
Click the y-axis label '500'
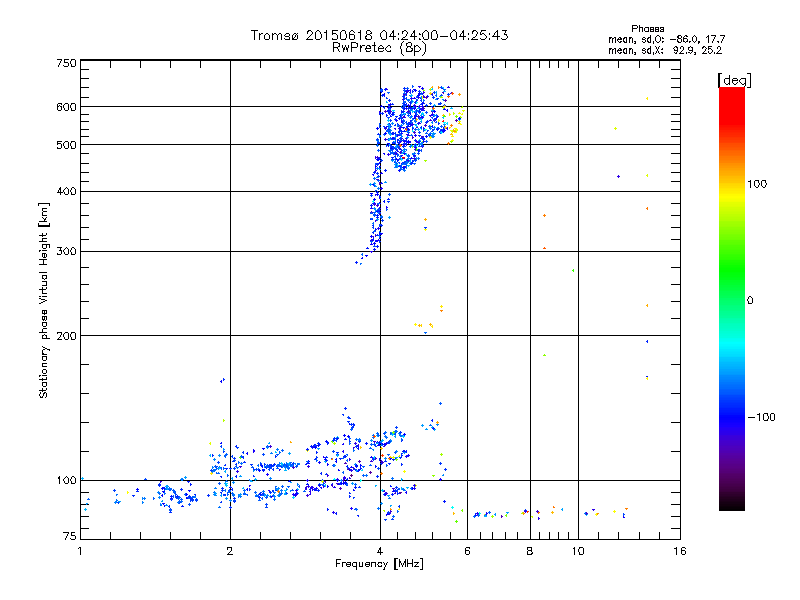click(x=67, y=145)
